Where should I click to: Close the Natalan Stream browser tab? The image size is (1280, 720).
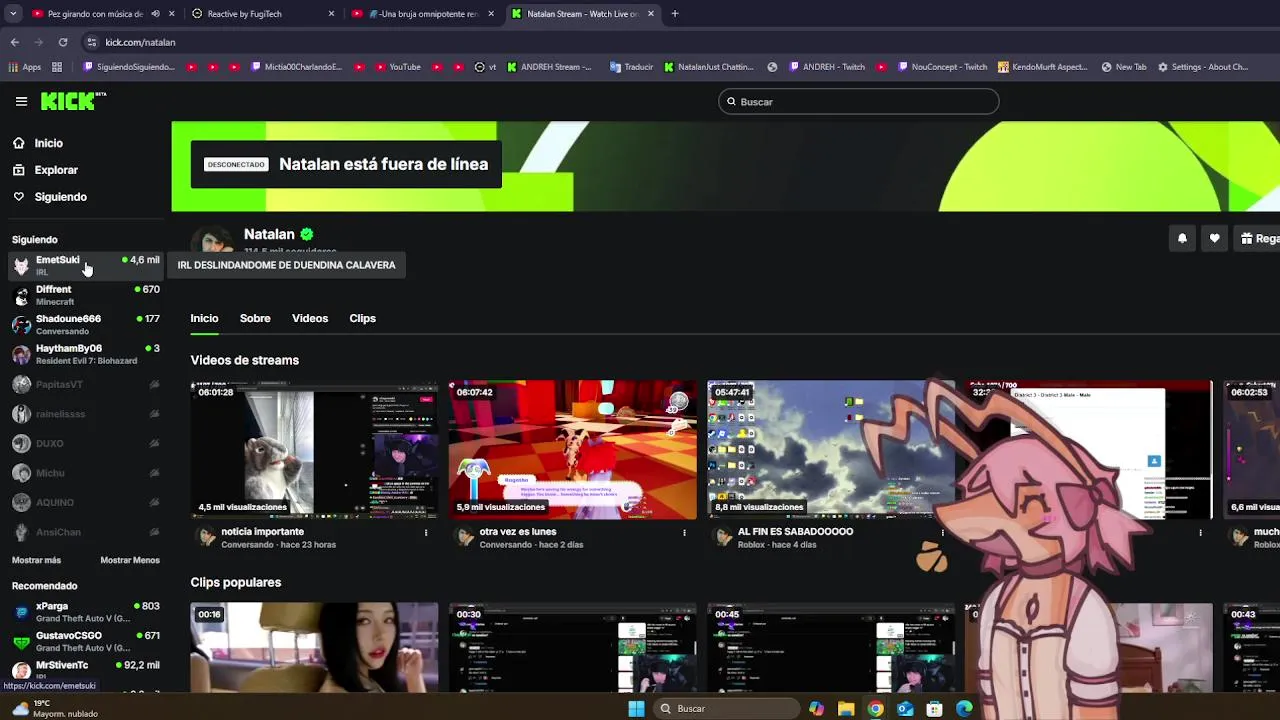tap(651, 14)
